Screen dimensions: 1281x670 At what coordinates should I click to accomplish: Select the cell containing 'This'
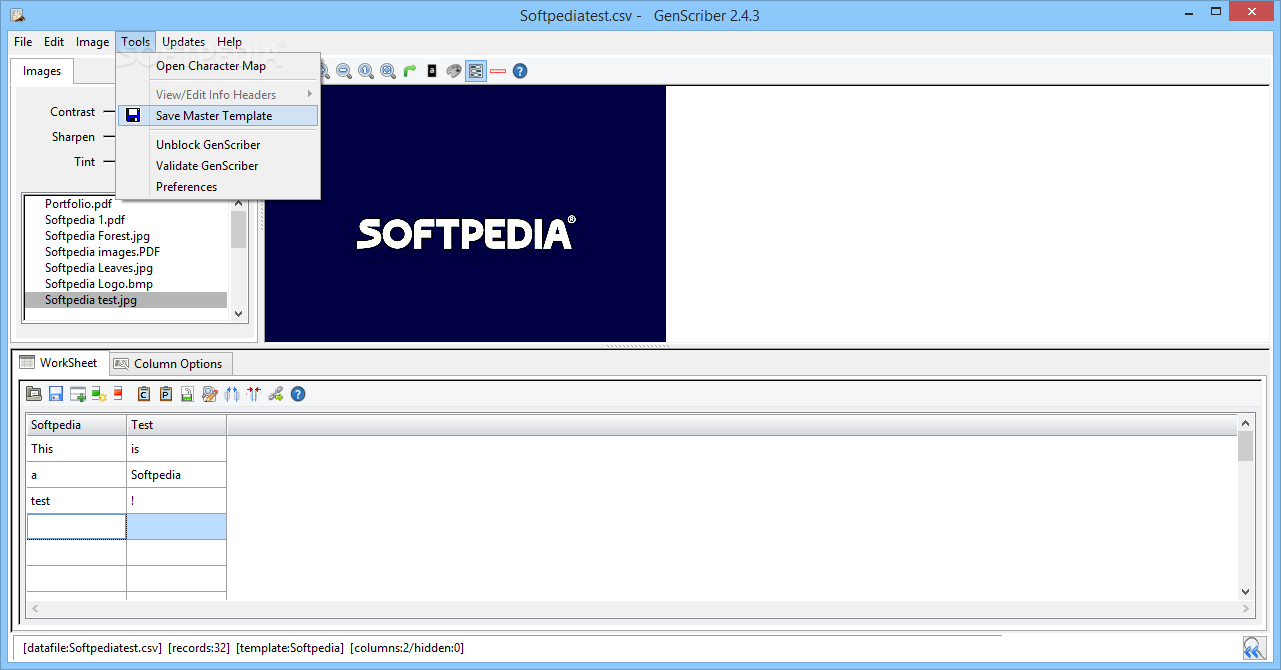[76, 449]
